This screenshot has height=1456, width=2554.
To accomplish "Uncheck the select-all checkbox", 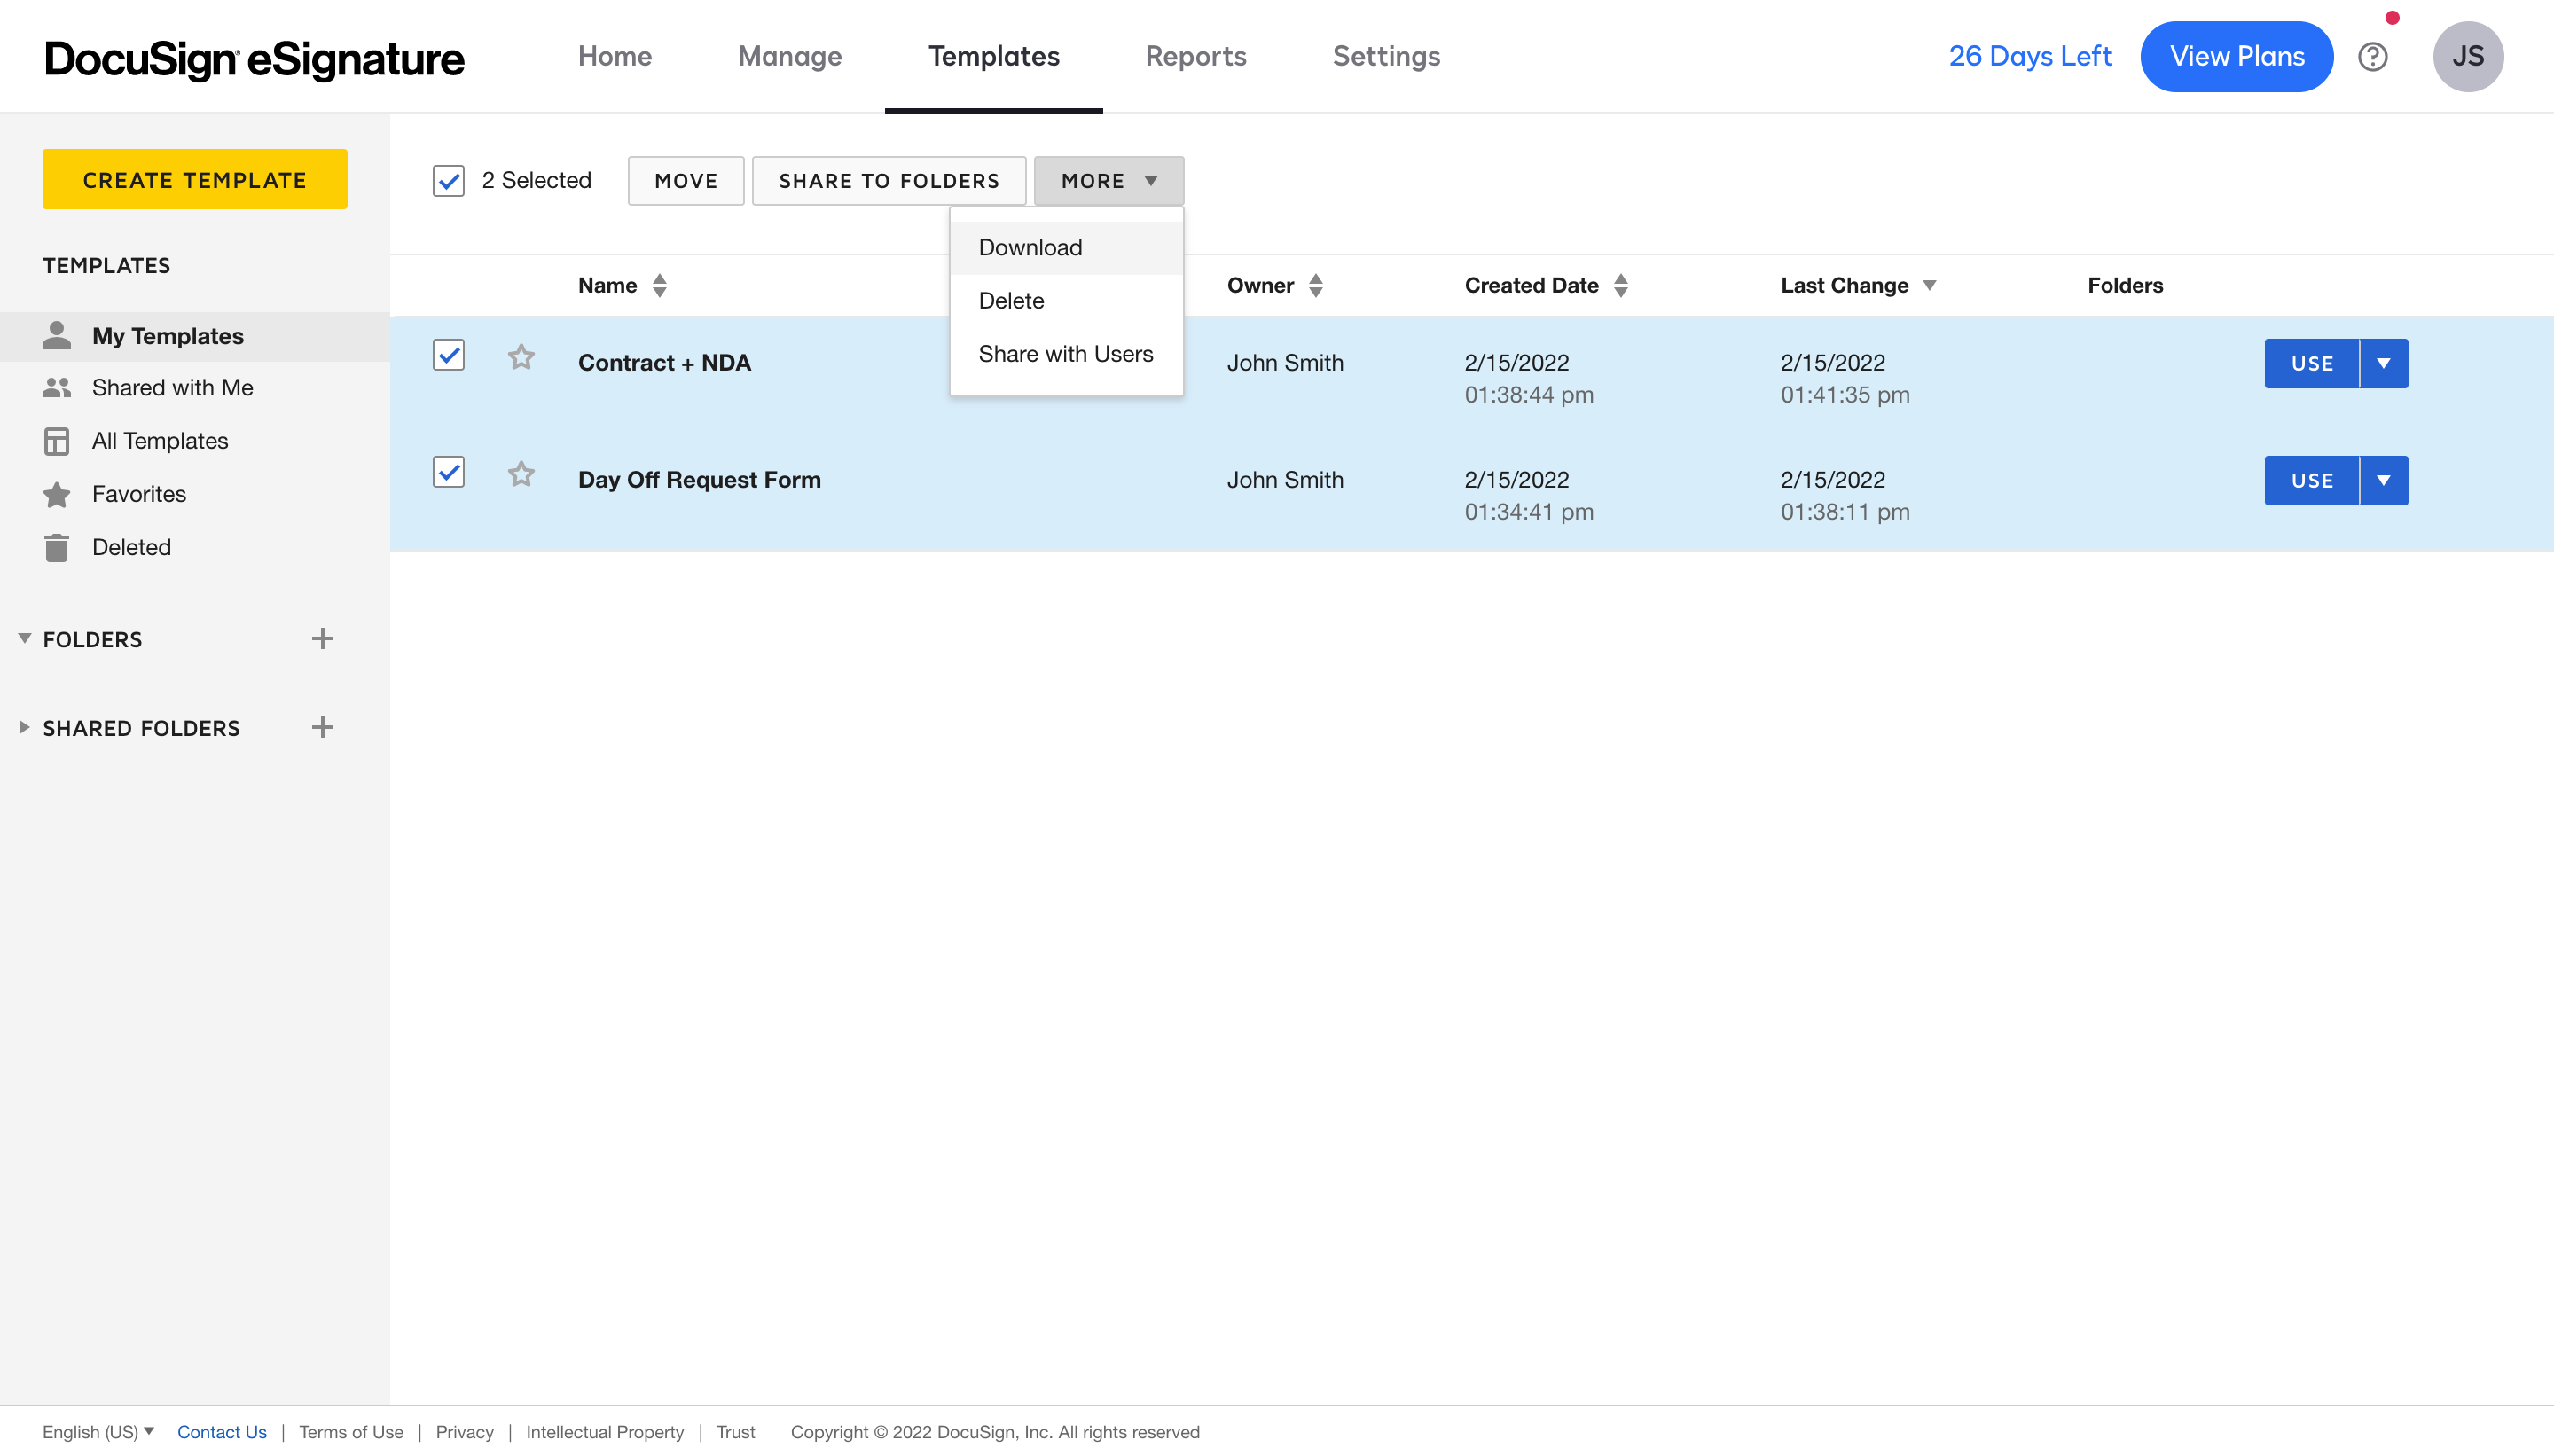I will tap(448, 181).
